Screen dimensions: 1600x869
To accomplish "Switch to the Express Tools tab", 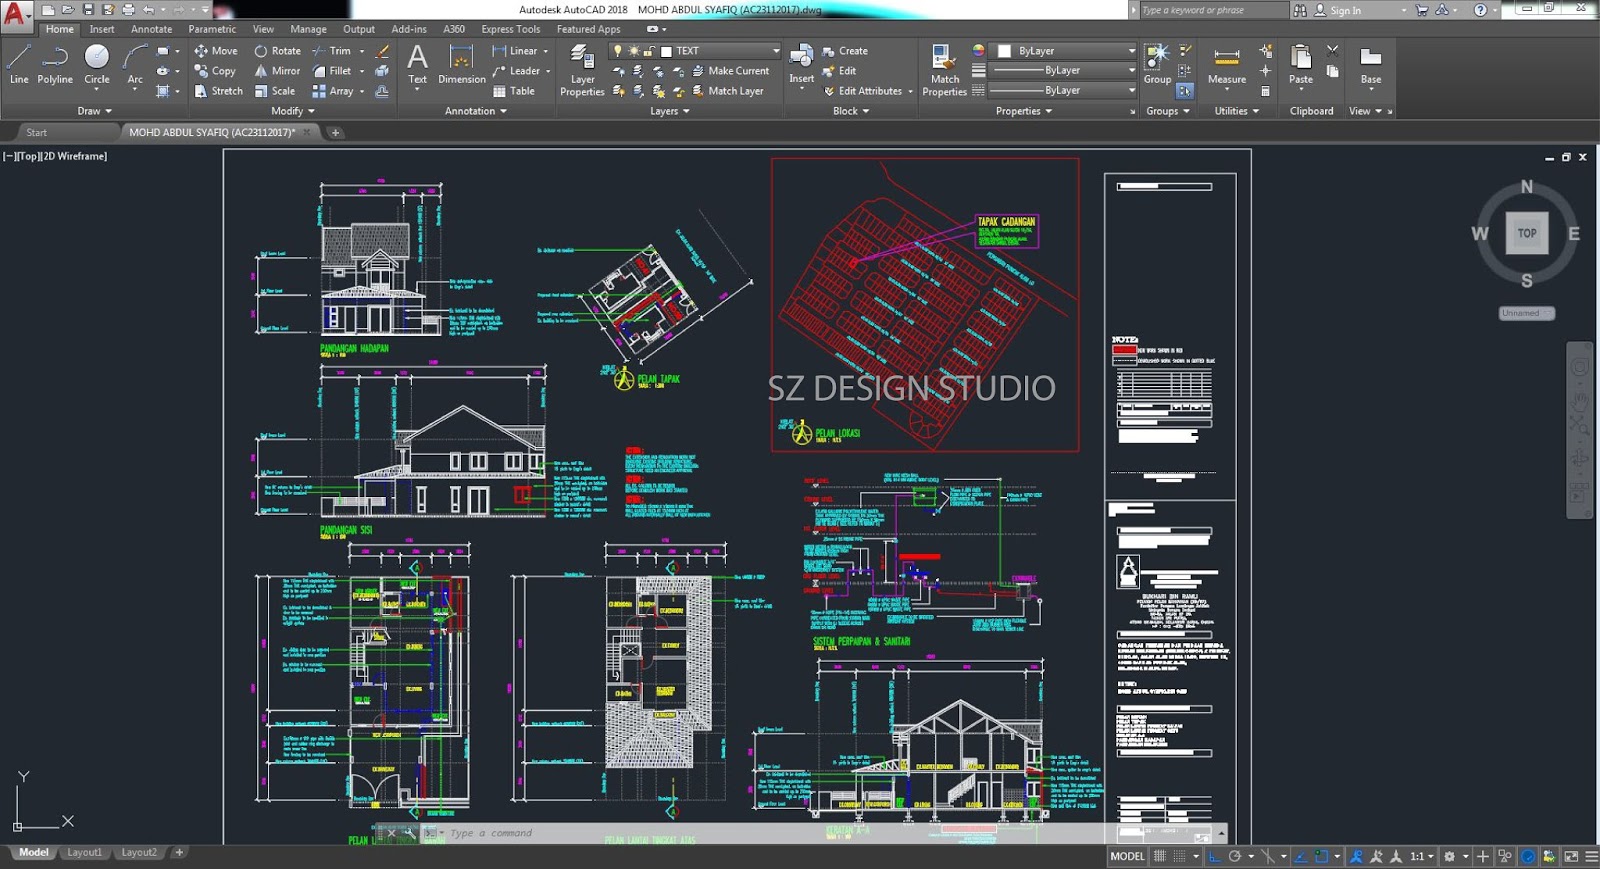I will coord(510,29).
